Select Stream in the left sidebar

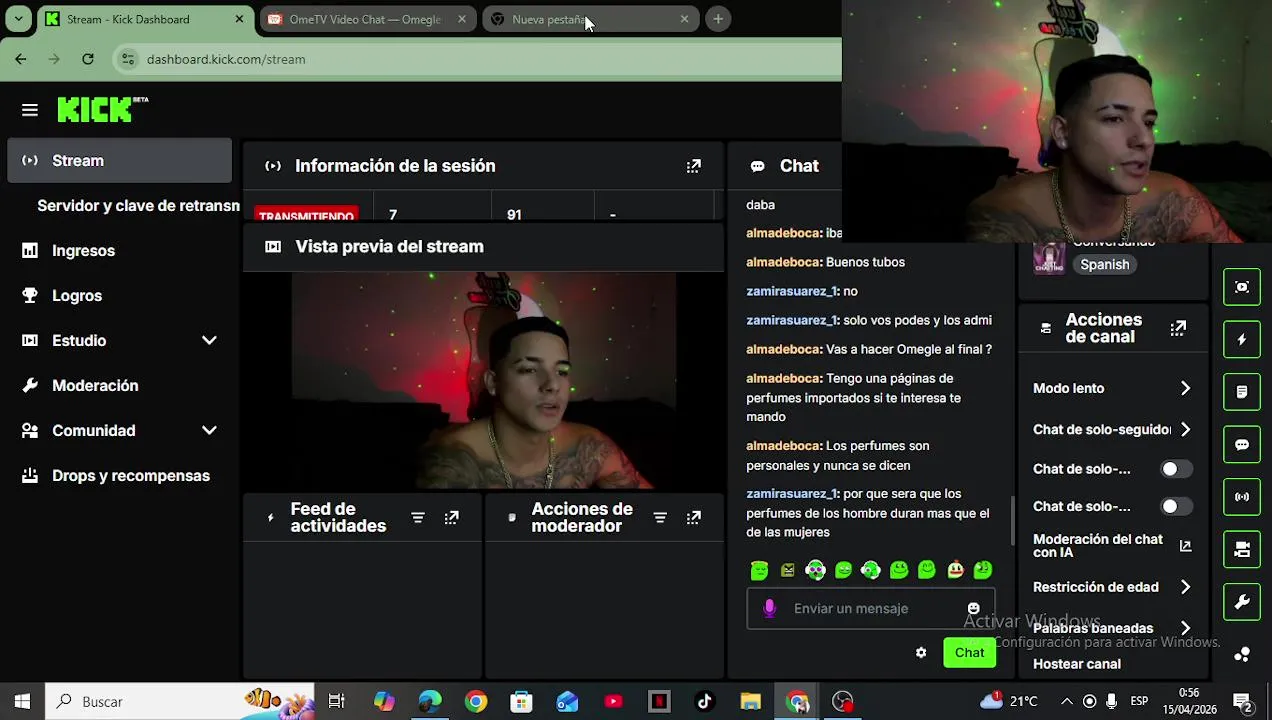[x=119, y=161]
